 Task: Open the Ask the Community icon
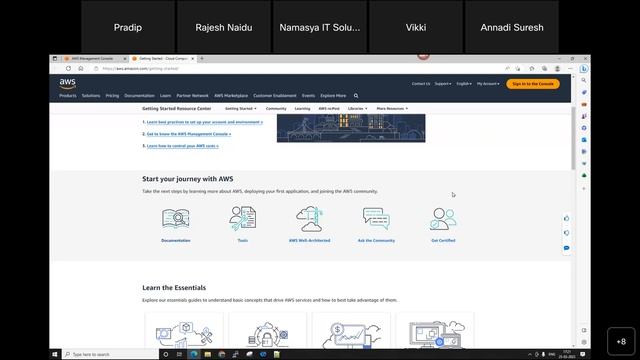pos(376,218)
